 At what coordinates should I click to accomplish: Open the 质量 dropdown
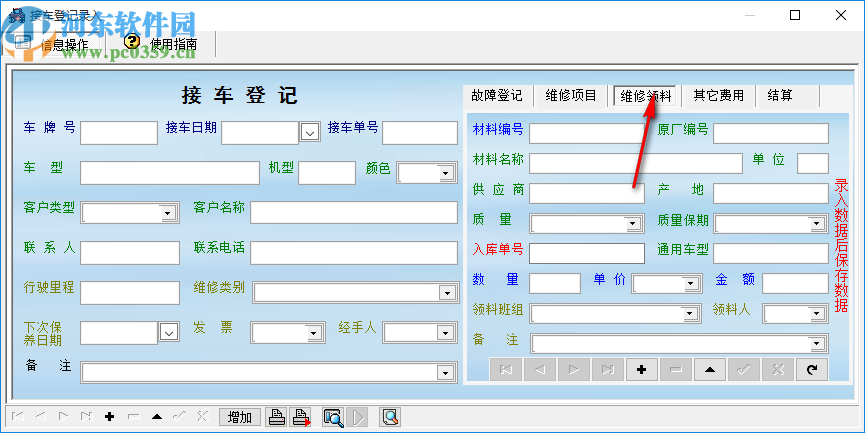click(x=632, y=224)
